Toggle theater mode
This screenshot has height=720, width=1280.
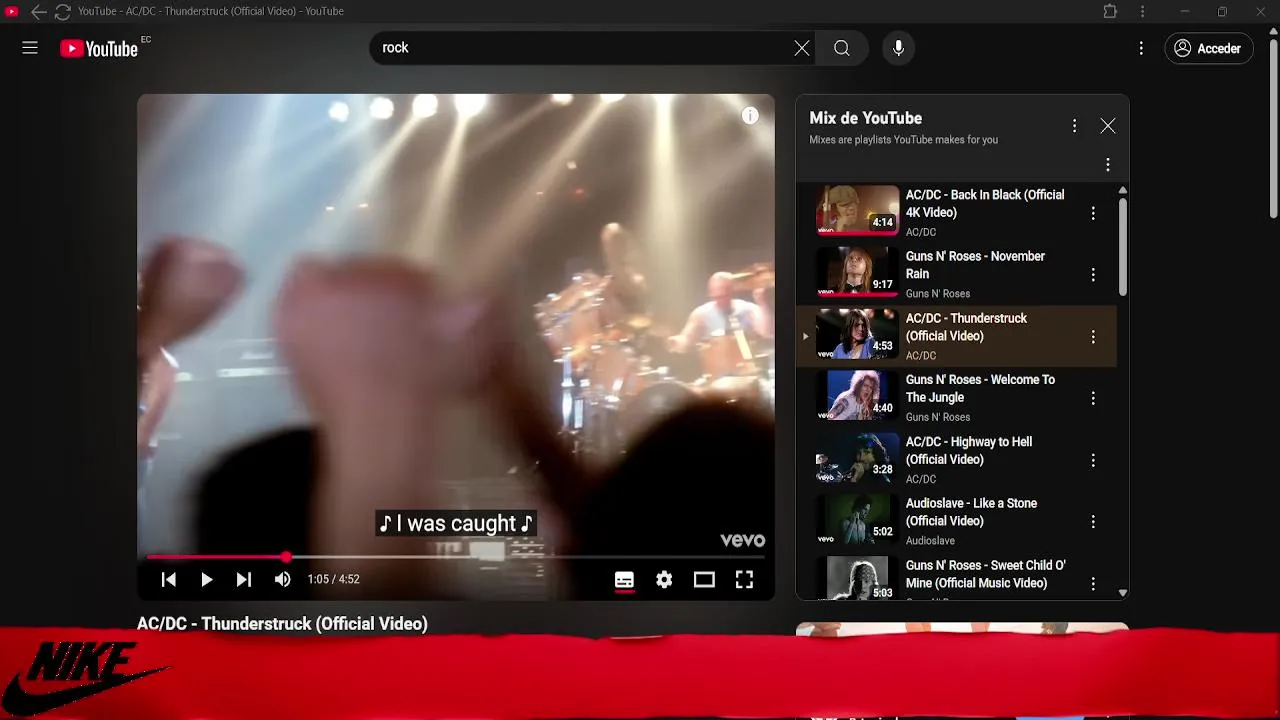pos(704,580)
